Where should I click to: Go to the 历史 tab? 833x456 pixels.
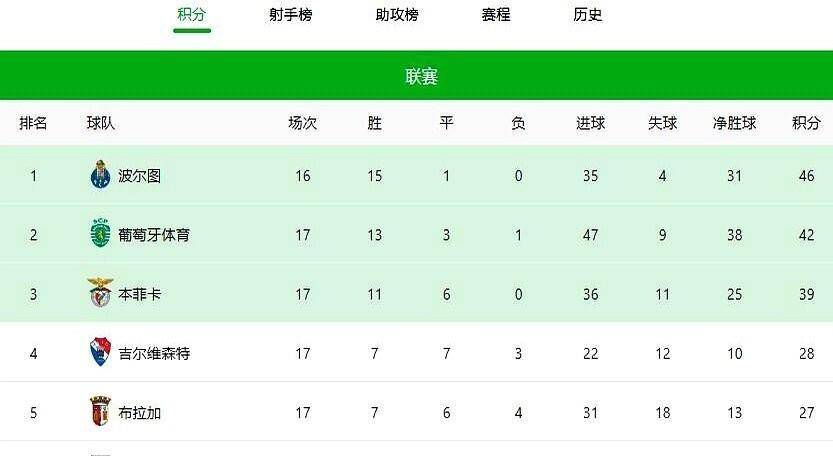point(588,15)
